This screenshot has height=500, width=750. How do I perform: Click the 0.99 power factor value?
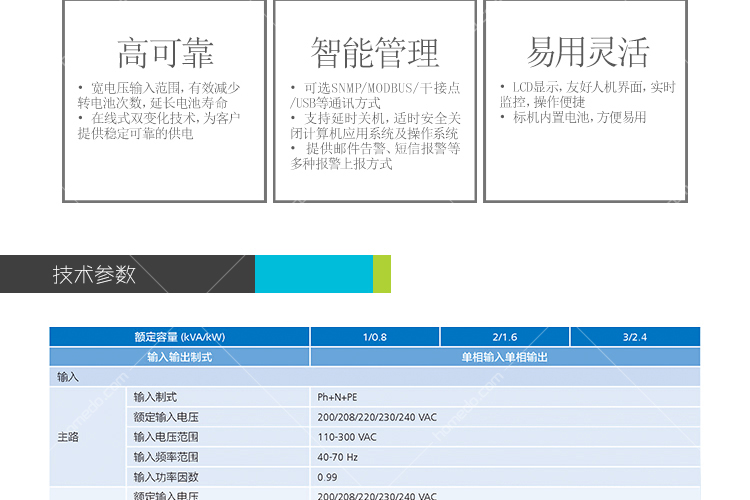pos(327,477)
